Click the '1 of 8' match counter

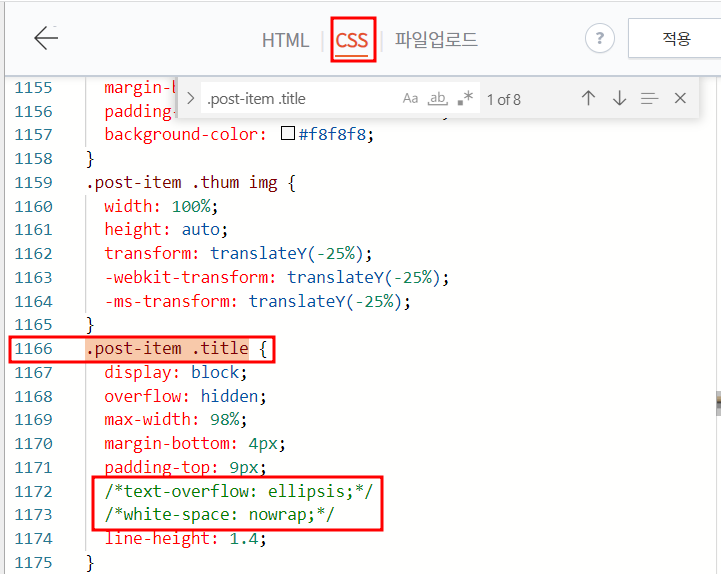pyautogui.click(x=504, y=99)
